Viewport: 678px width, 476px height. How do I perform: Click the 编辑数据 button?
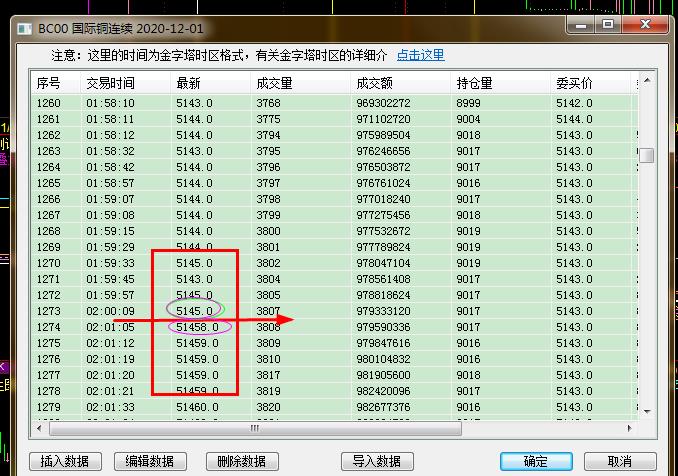pyautogui.click(x=150, y=461)
